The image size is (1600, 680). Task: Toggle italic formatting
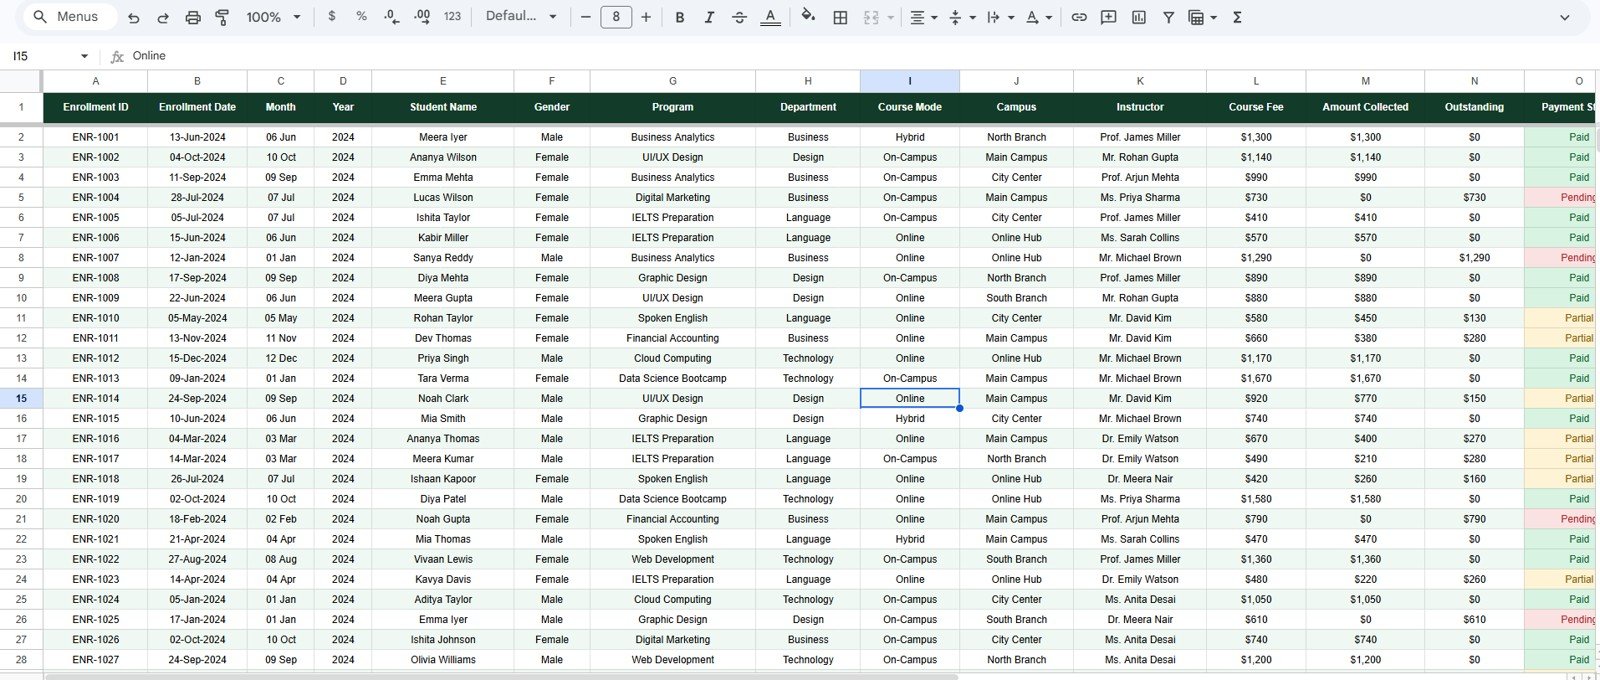(x=709, y=17)
